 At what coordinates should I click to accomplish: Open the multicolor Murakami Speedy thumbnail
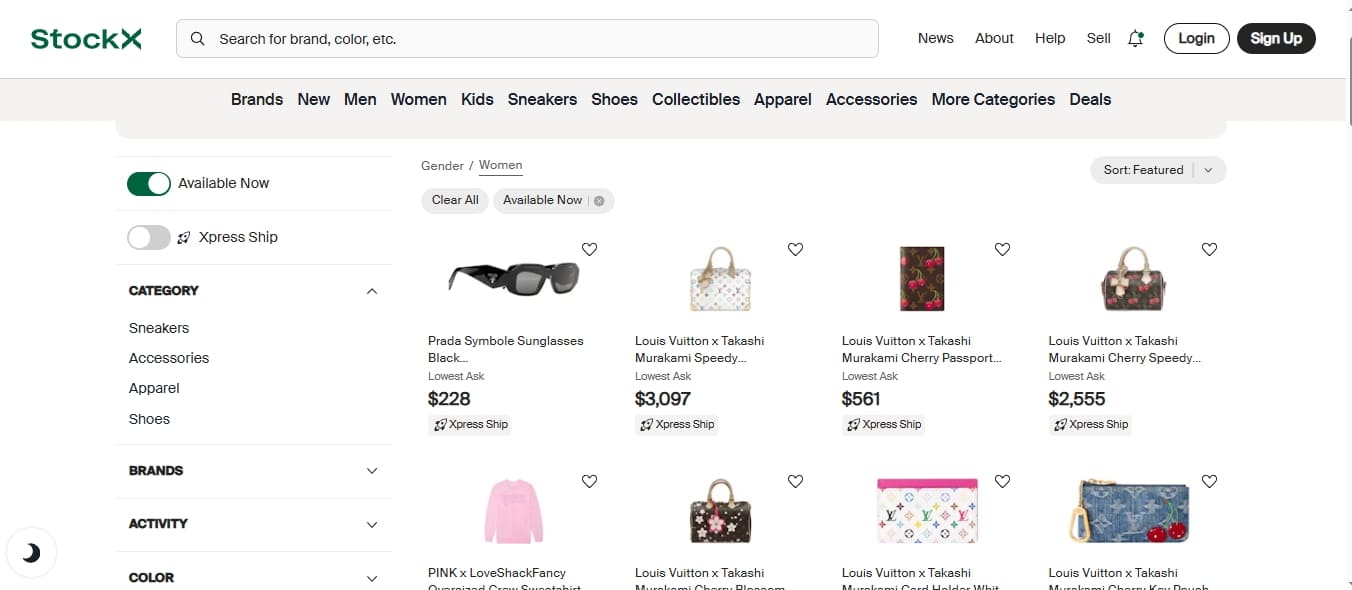click(x=720, y=278)
